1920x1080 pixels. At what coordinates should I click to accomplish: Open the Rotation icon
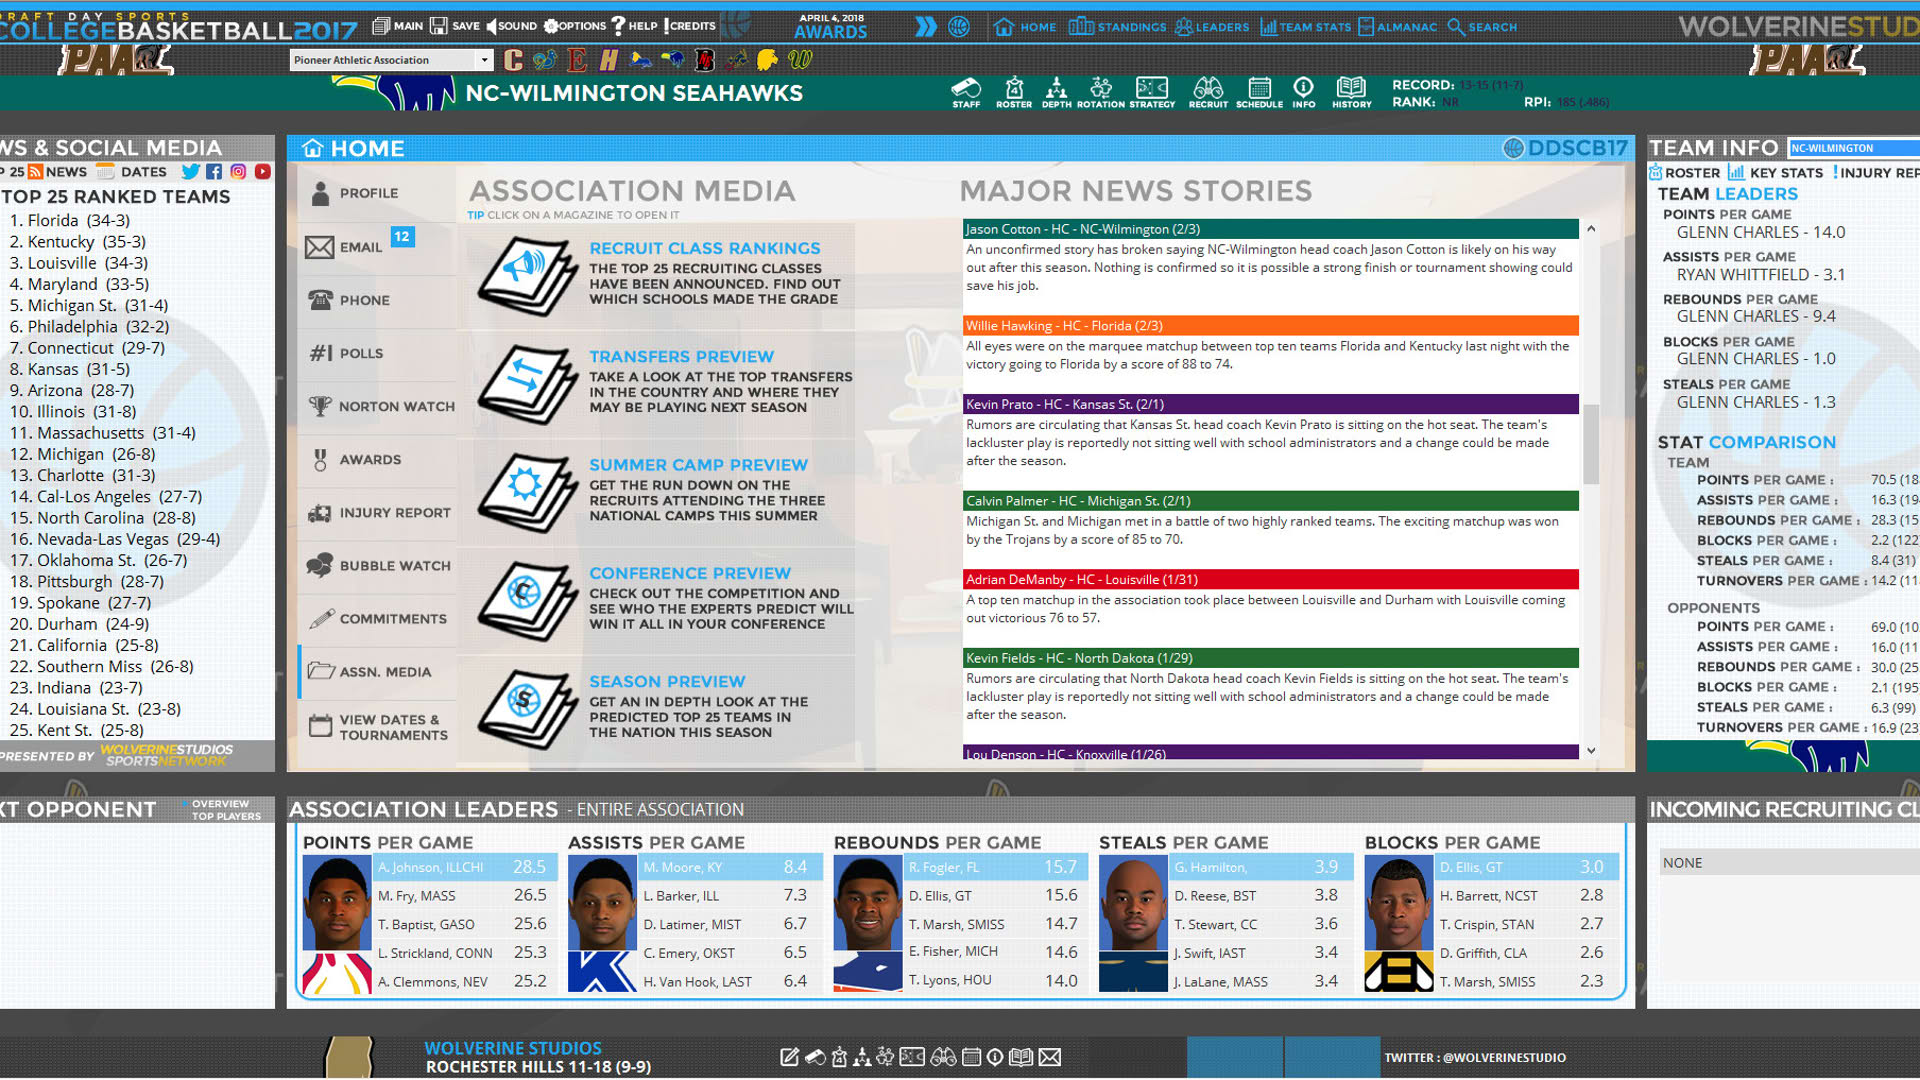[x=1100, y=92]
